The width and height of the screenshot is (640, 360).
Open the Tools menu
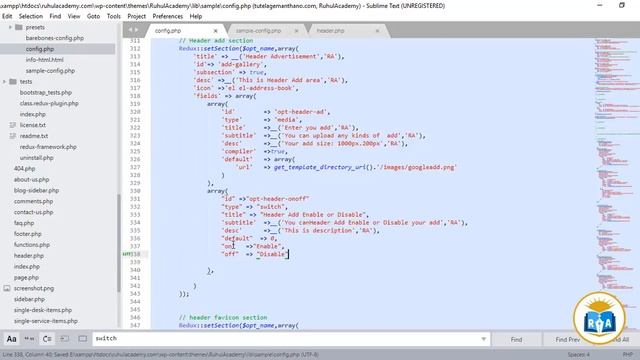click(x=113, y=16)
